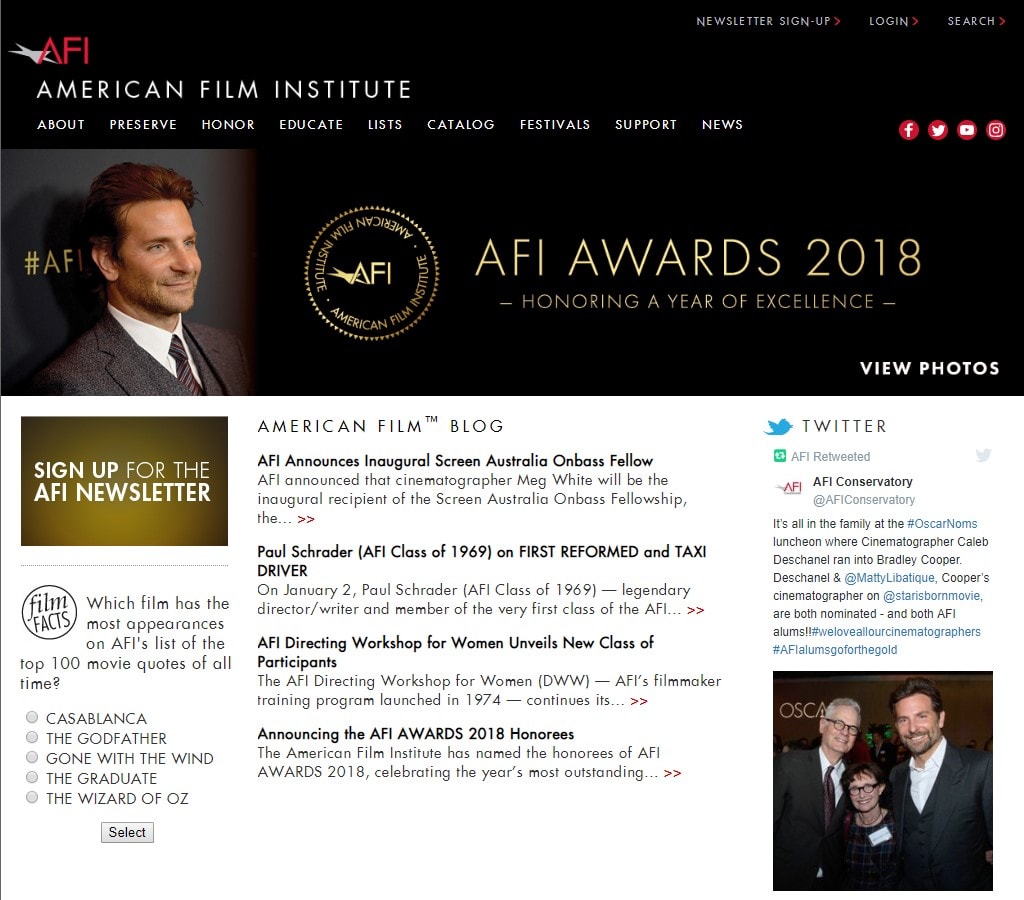The height and width of the screenshot is (900, 1024).
Task: Open the SUPPORT menu
Action: click(646, 125)
